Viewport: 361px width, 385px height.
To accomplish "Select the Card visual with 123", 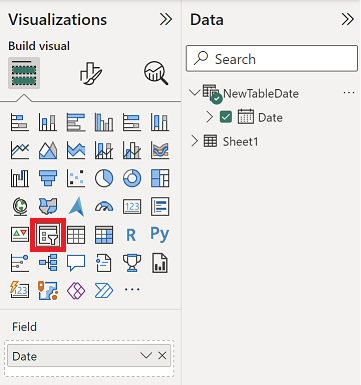I will 132,206.
